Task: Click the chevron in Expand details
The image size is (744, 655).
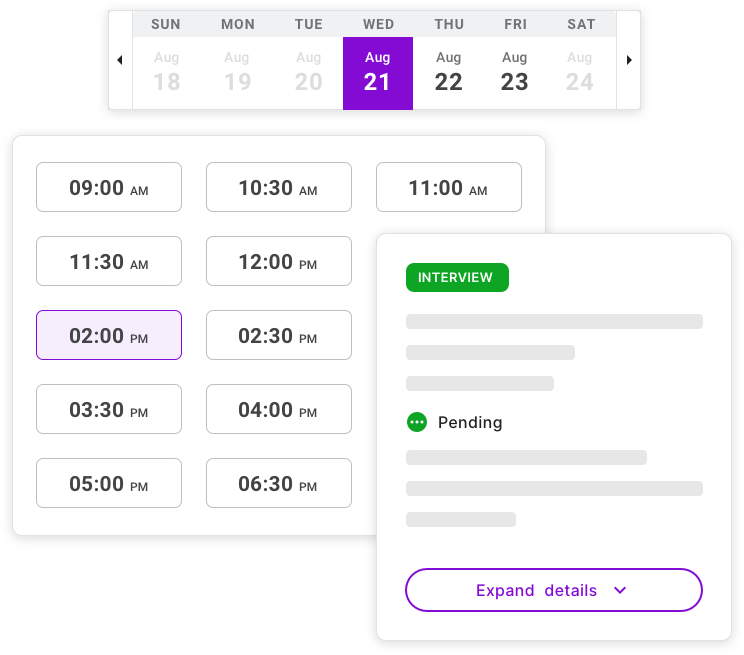Action: pos(620,590)
